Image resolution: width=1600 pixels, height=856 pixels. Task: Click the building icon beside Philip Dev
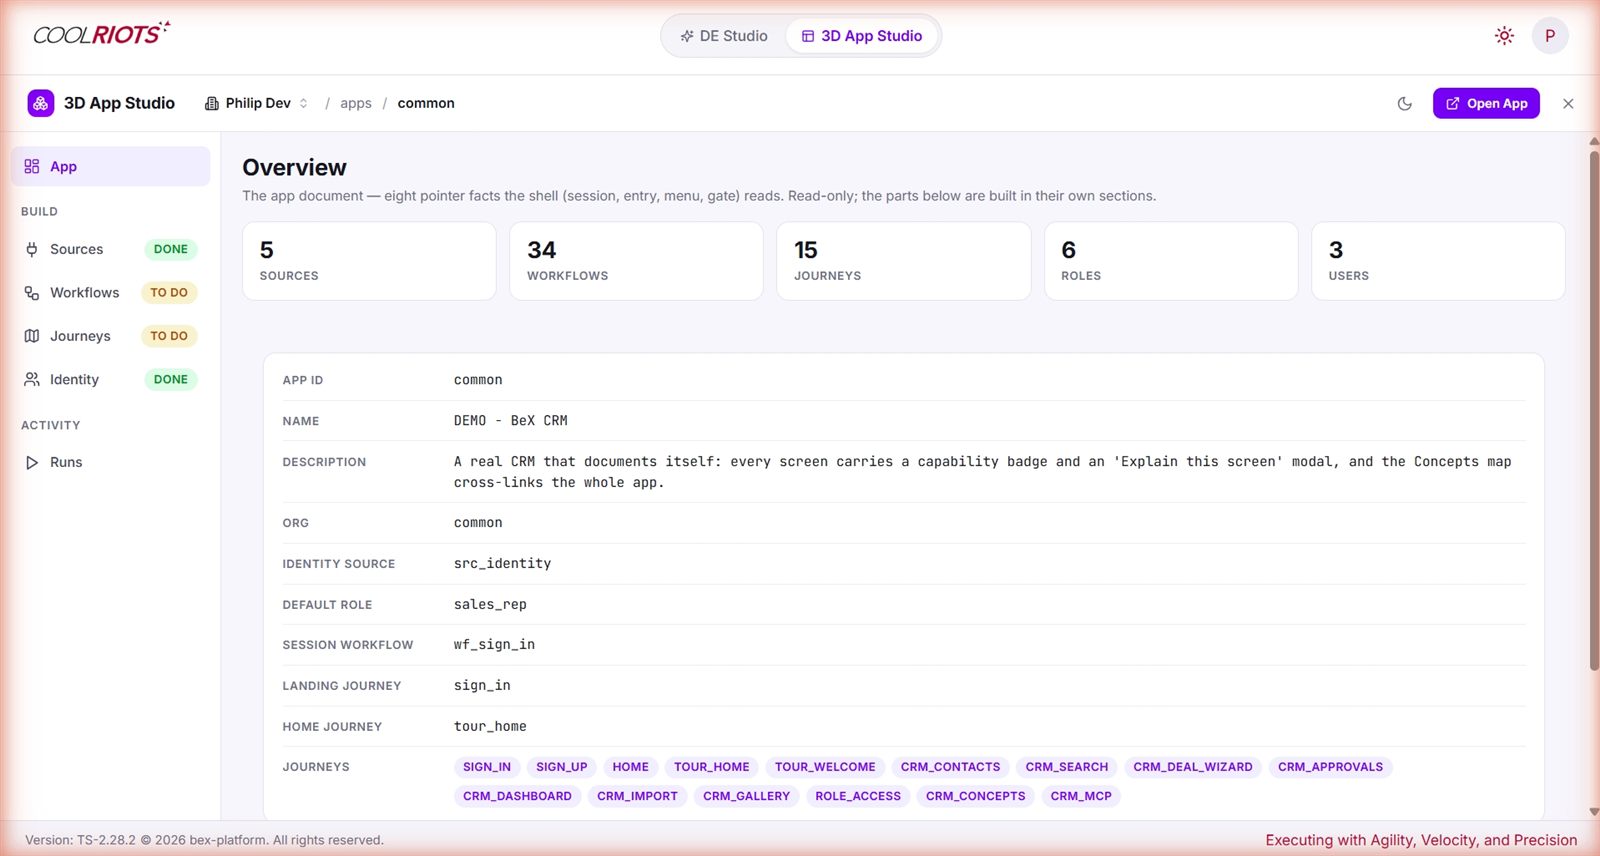212,103
